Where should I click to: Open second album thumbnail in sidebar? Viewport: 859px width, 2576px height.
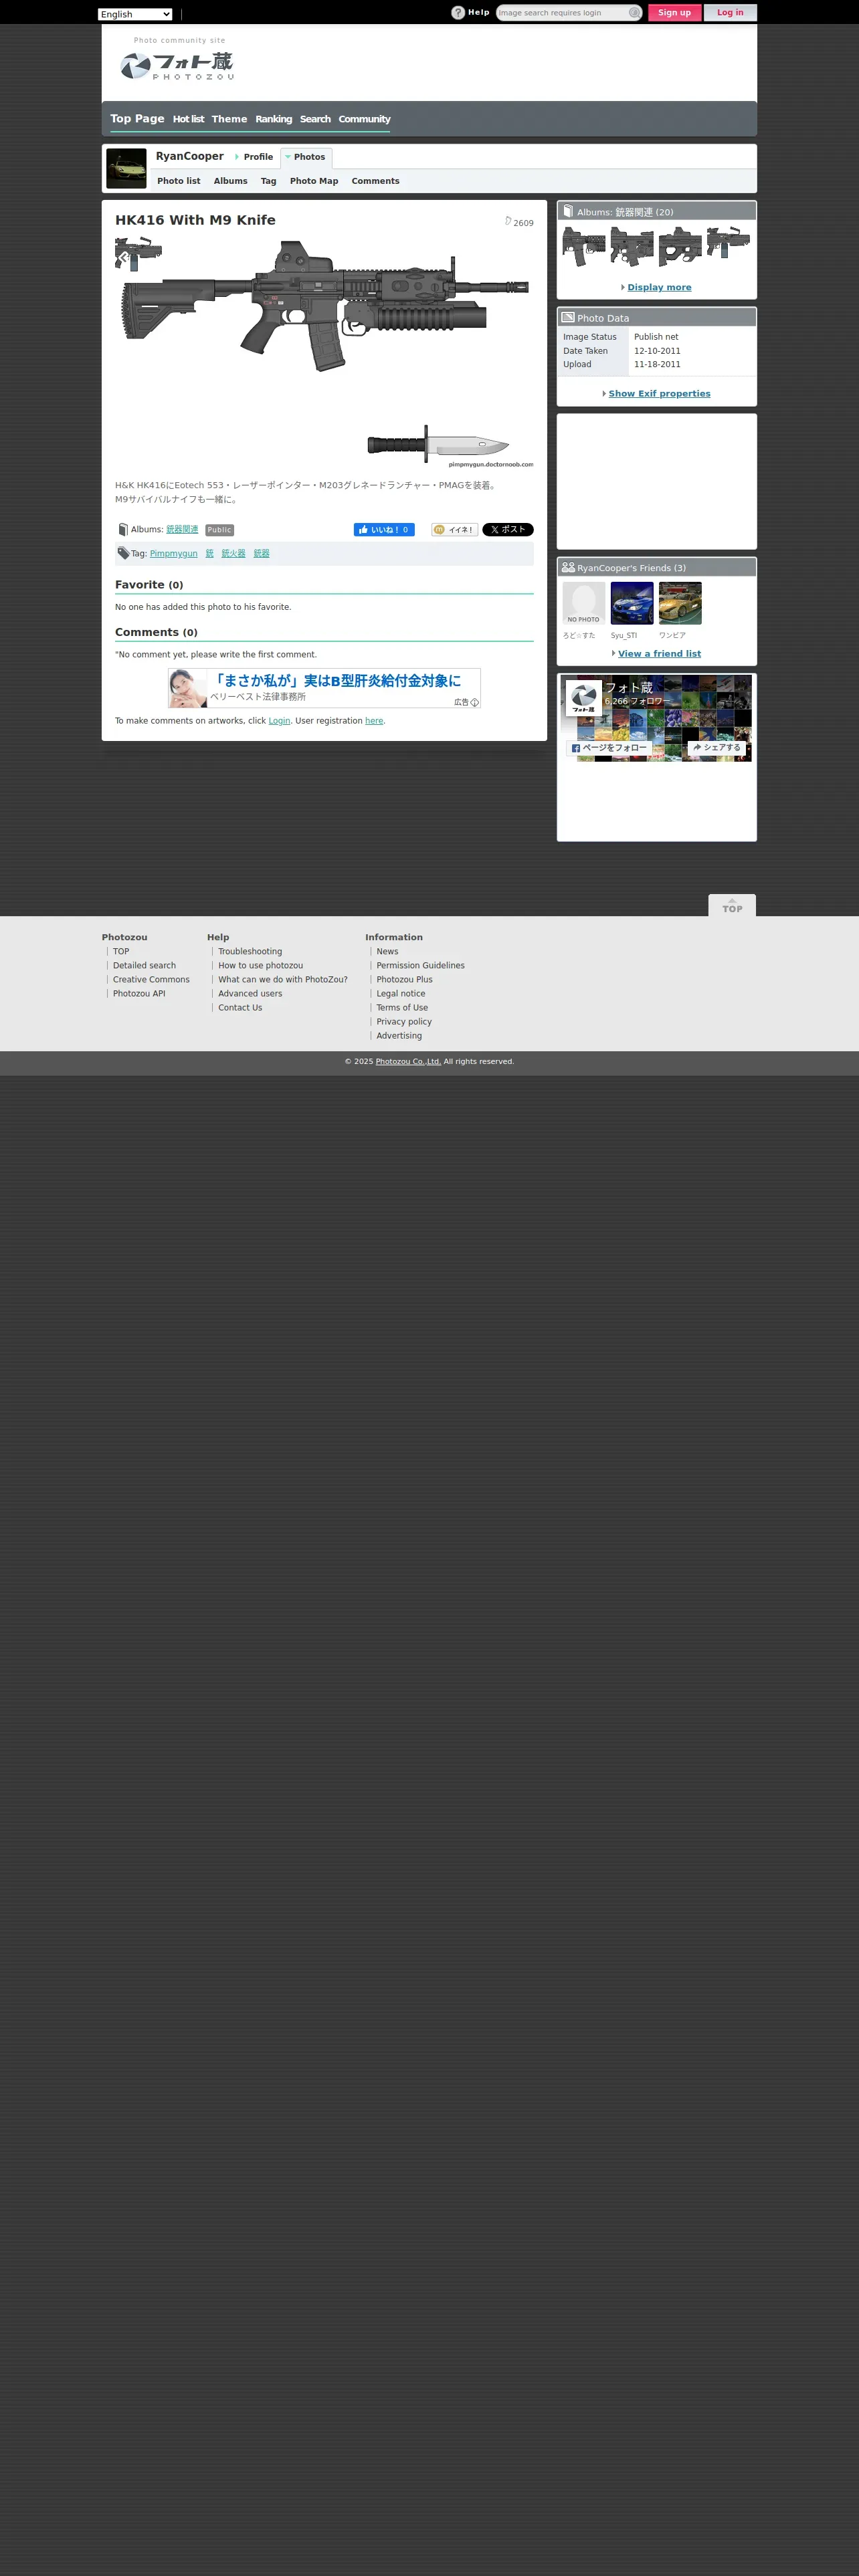point(632,246)
